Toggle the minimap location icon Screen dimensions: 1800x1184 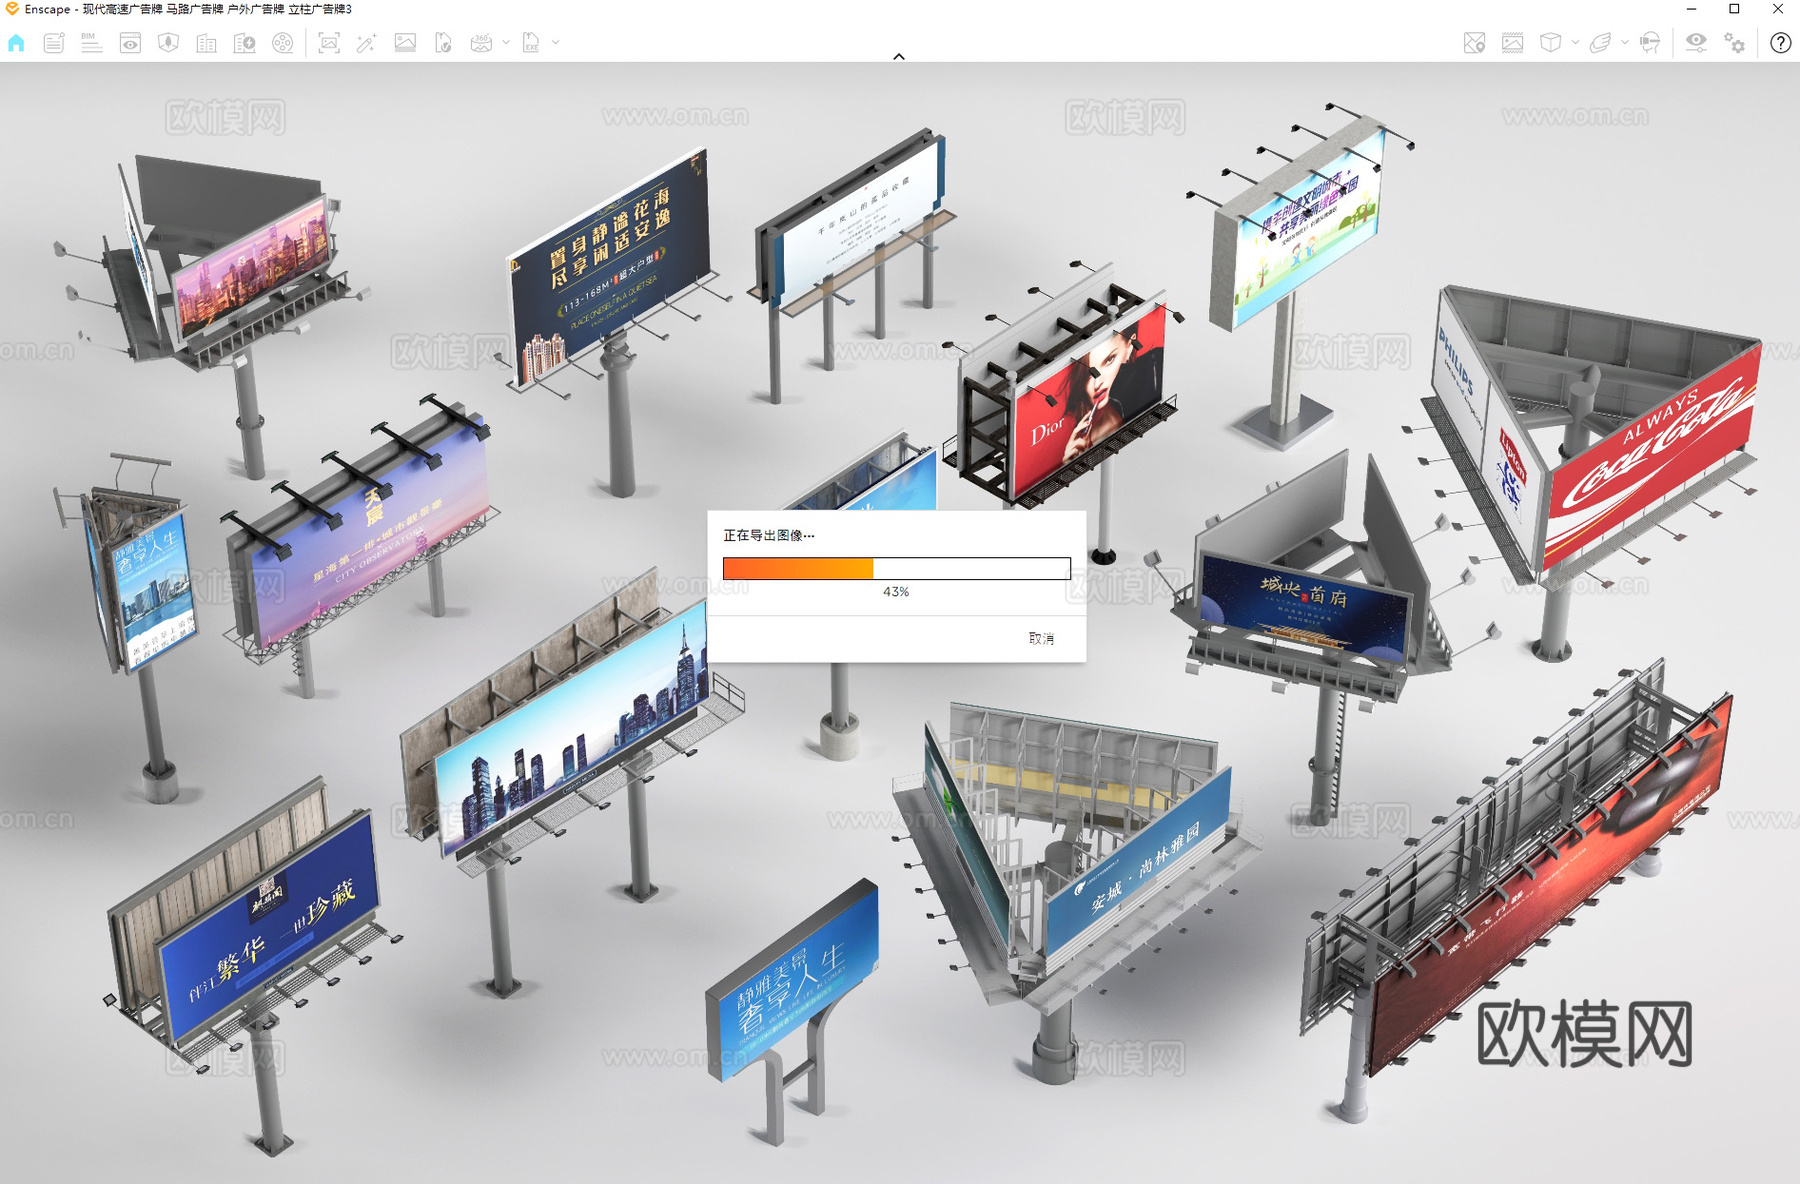(1474, 43)
